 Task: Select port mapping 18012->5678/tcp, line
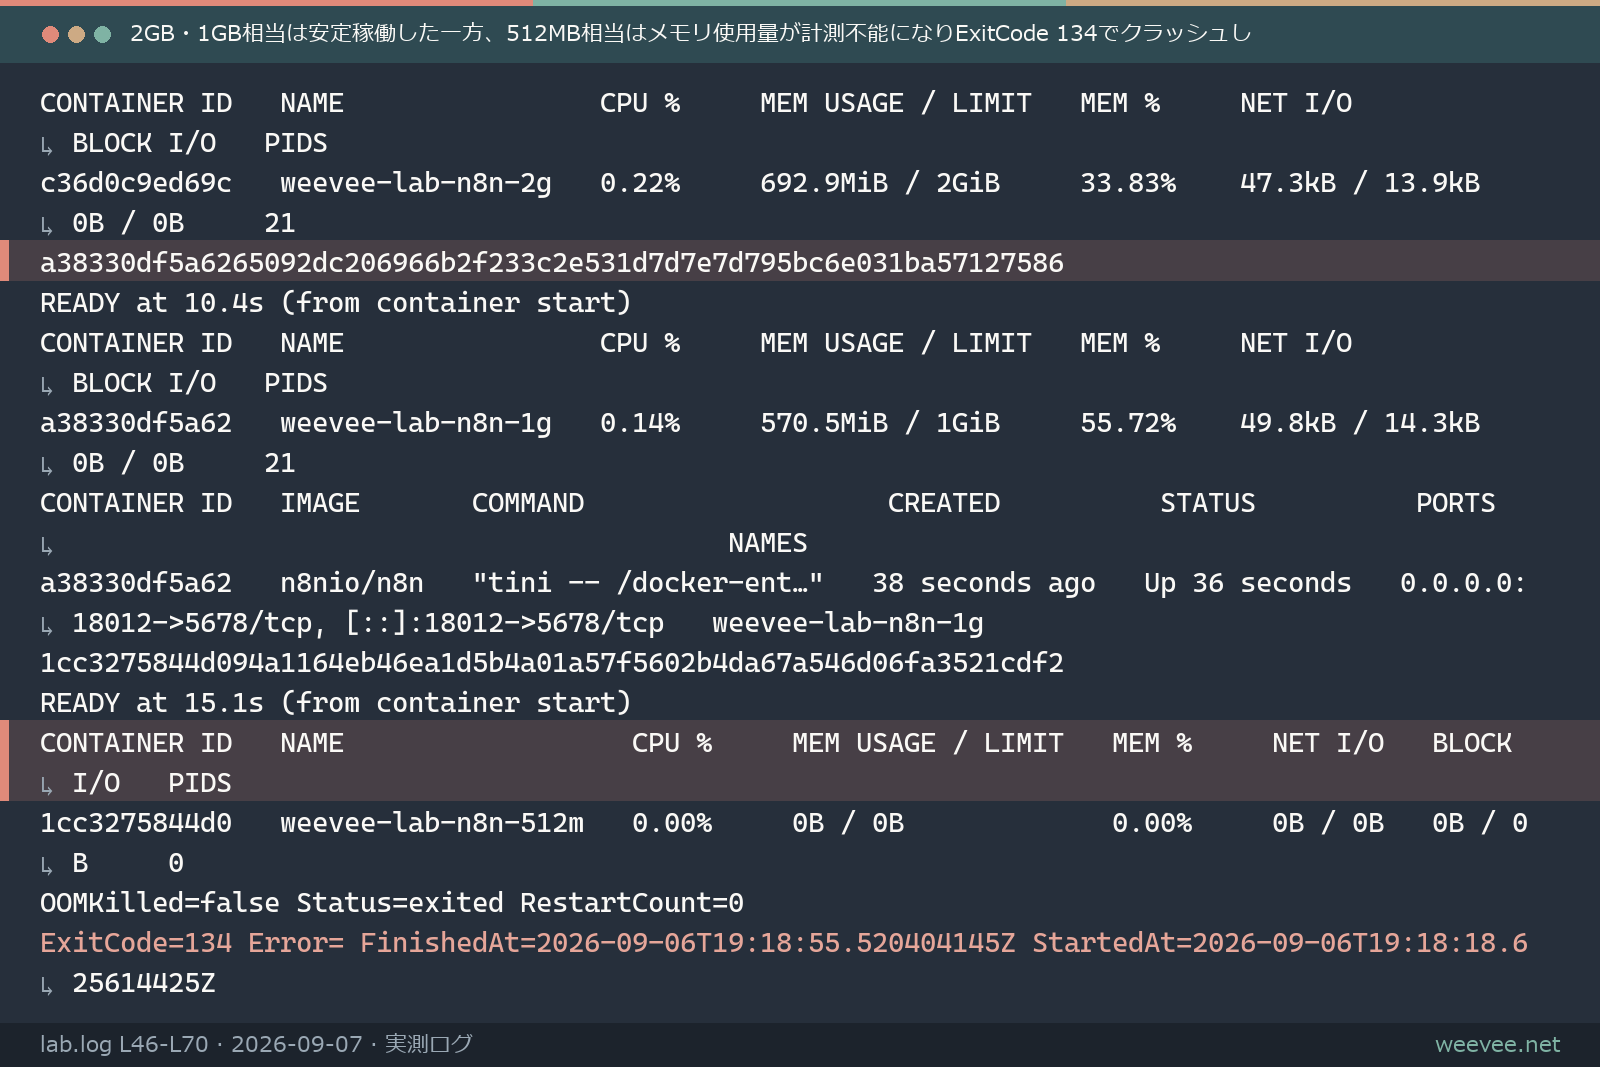pos(368,623)
